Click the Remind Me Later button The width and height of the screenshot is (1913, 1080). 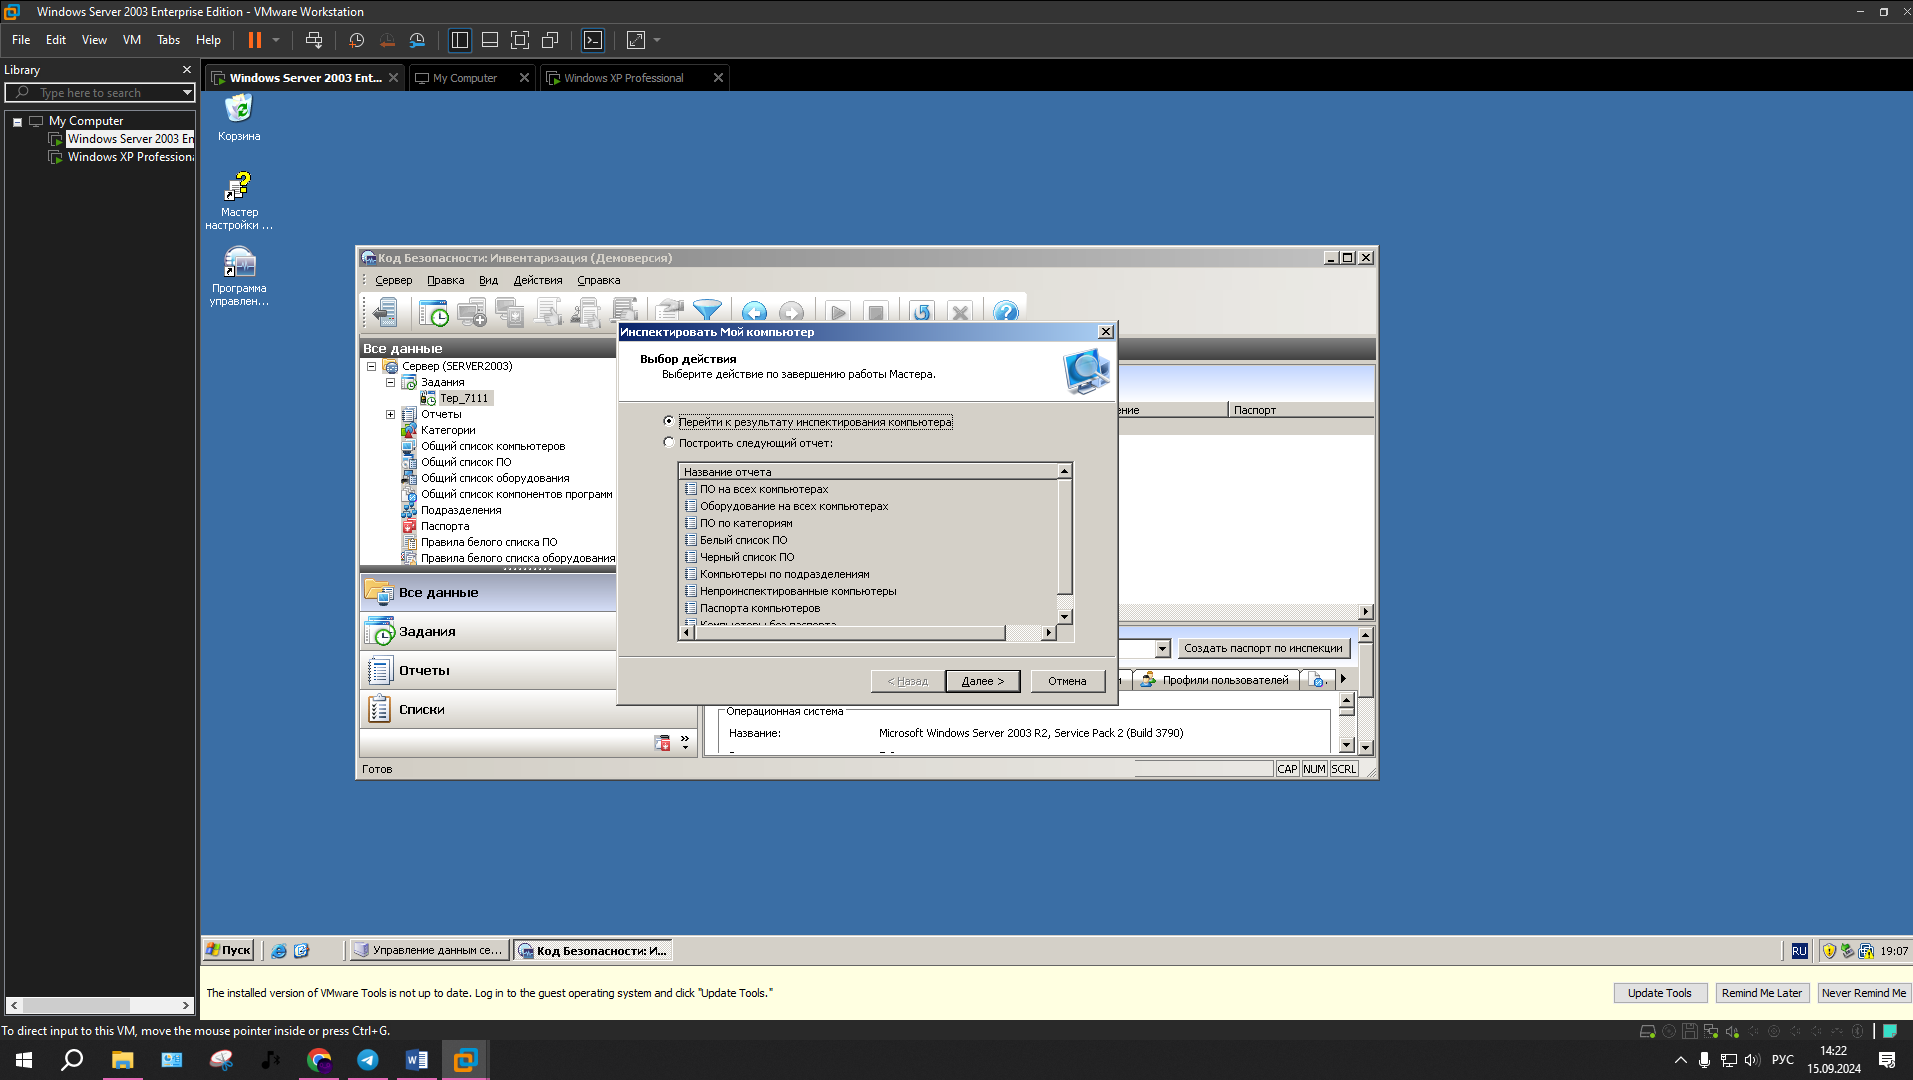click(1761, 993)
